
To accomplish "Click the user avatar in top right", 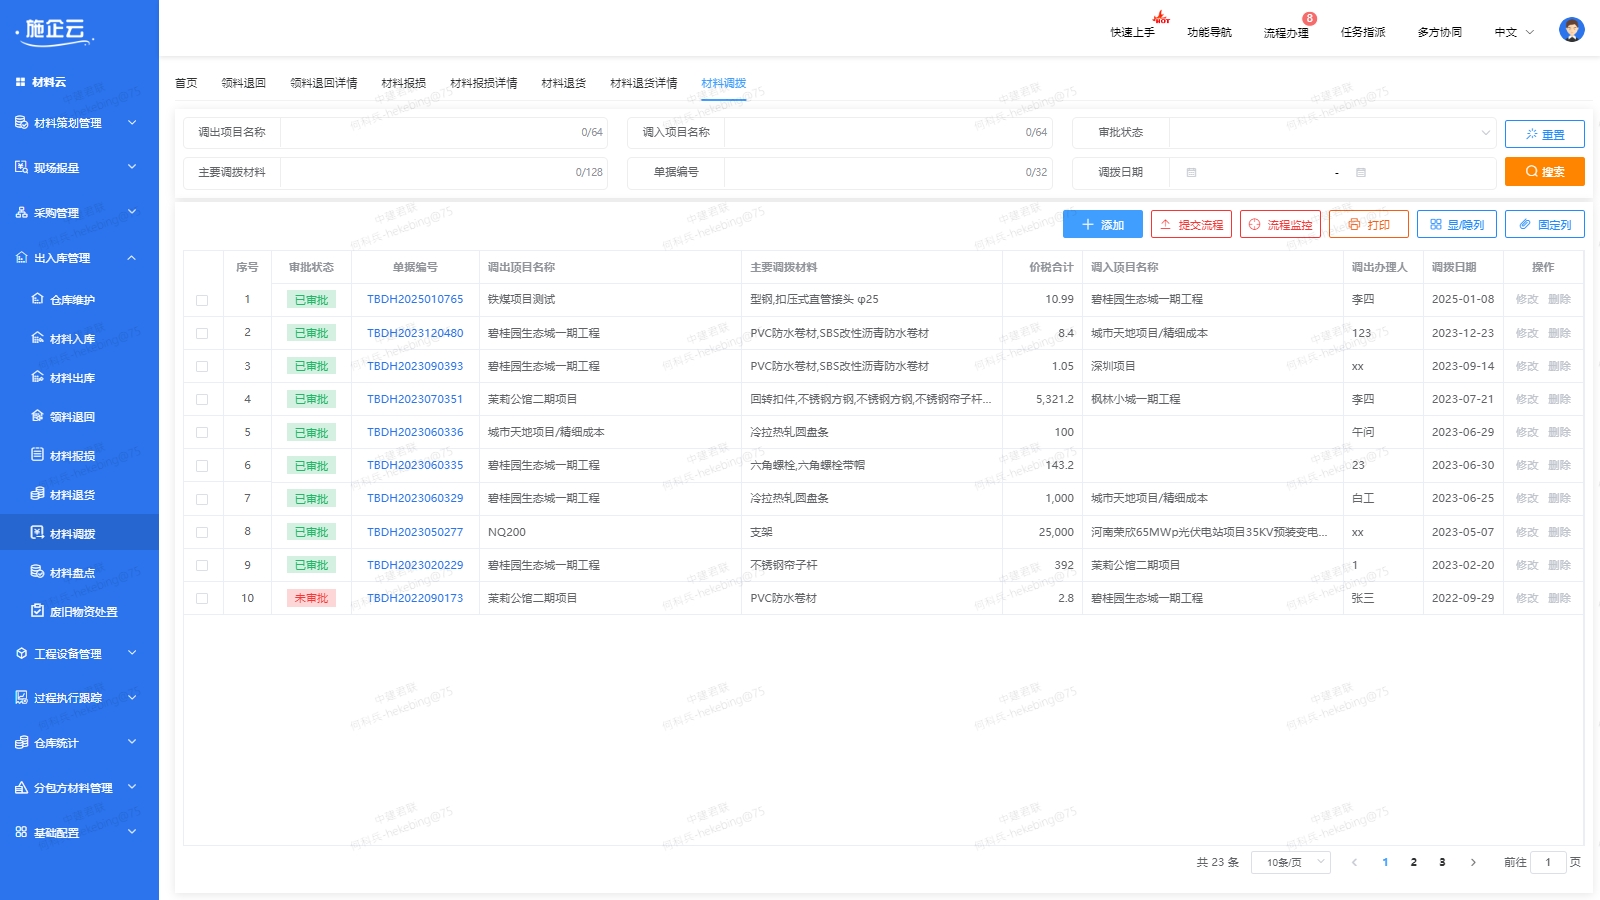I will (x=1570, y=30).
